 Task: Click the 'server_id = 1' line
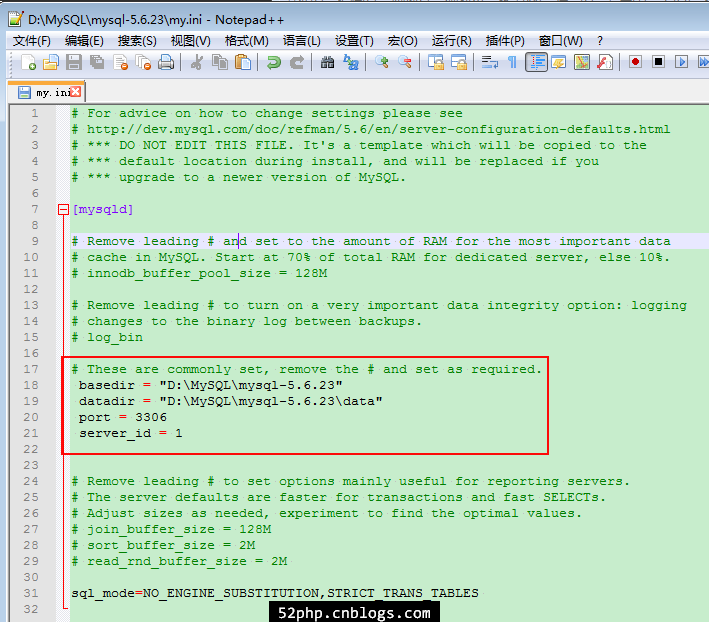[131, 433]
